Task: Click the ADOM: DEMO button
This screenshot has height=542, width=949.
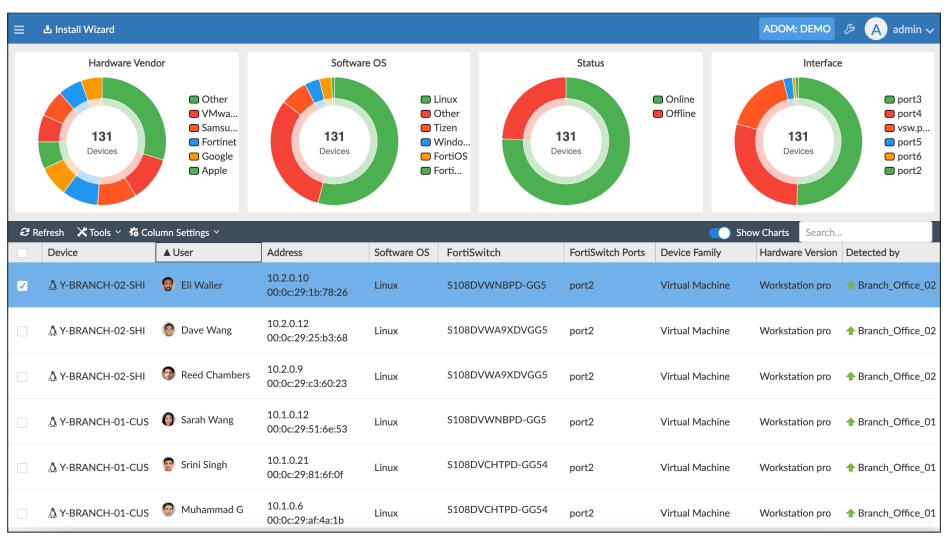Action: [796, 29]
